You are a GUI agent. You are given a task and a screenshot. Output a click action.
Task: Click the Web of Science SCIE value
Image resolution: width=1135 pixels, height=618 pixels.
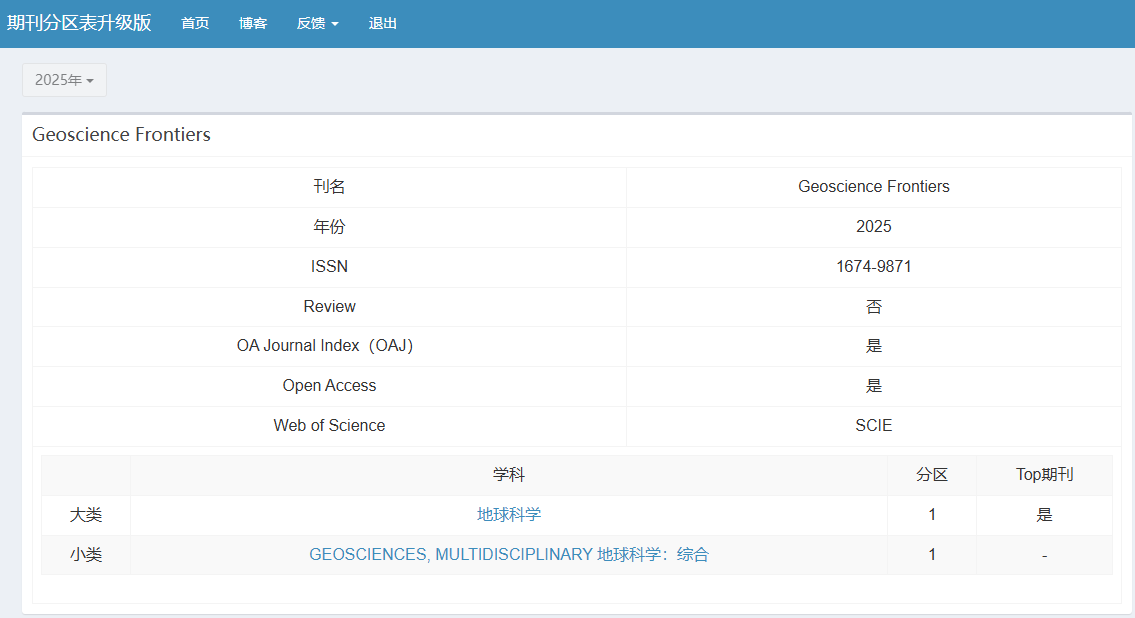tap(874, 426)
